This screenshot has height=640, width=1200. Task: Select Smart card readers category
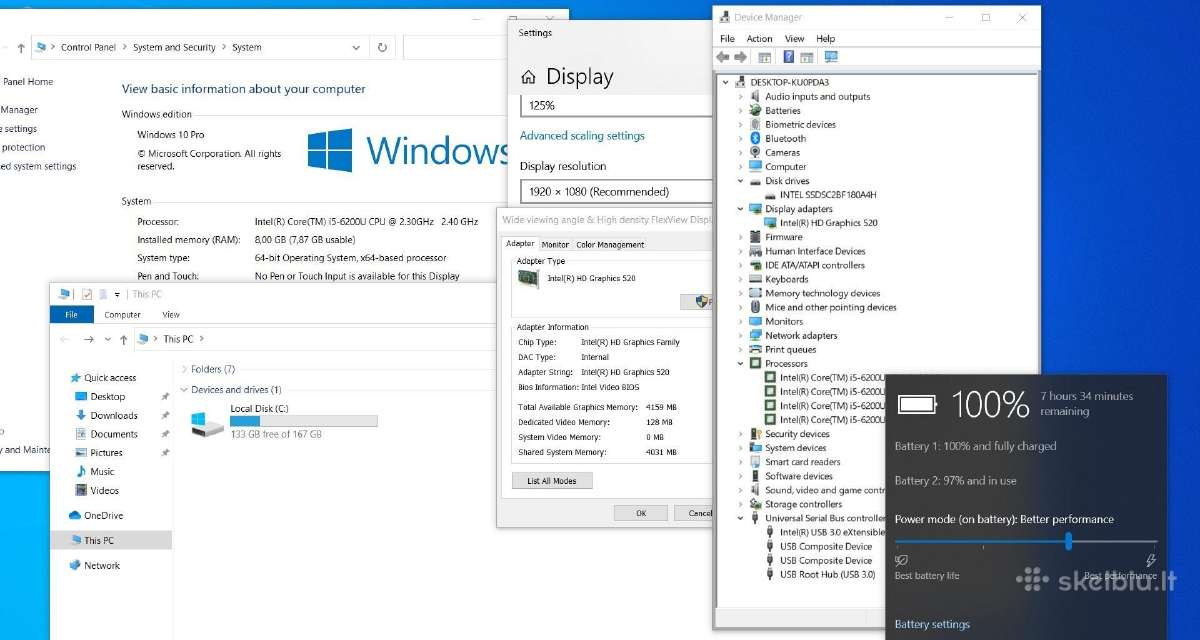[803, 462]
